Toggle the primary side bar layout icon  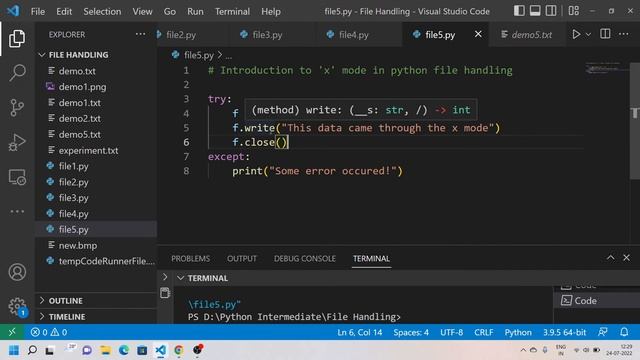coord(519,11)
